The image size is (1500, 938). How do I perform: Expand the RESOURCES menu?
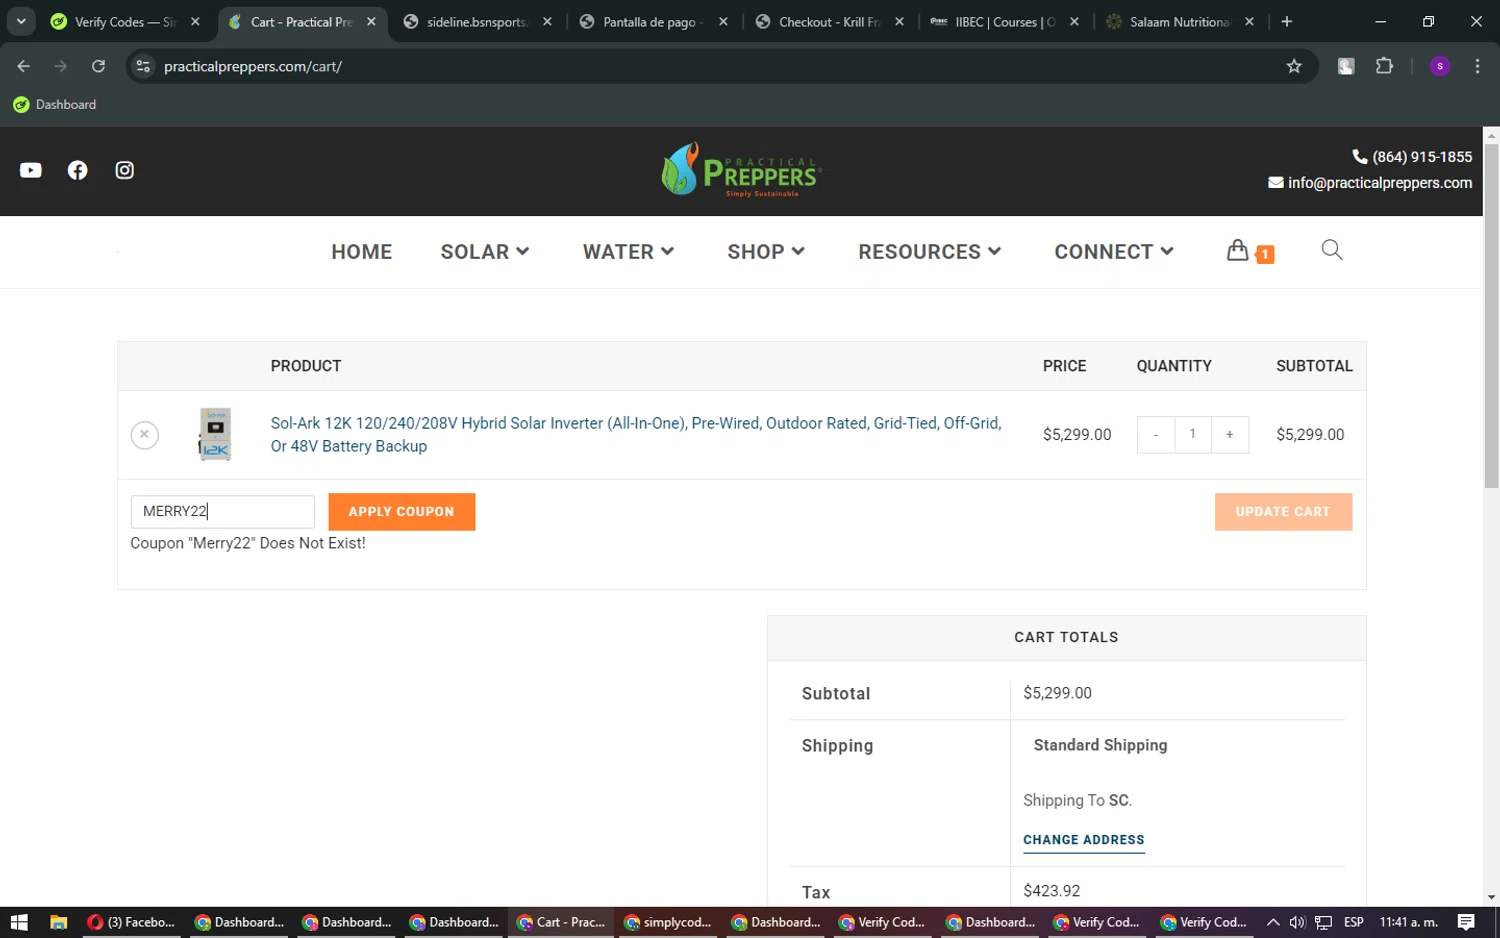[929, 252]
